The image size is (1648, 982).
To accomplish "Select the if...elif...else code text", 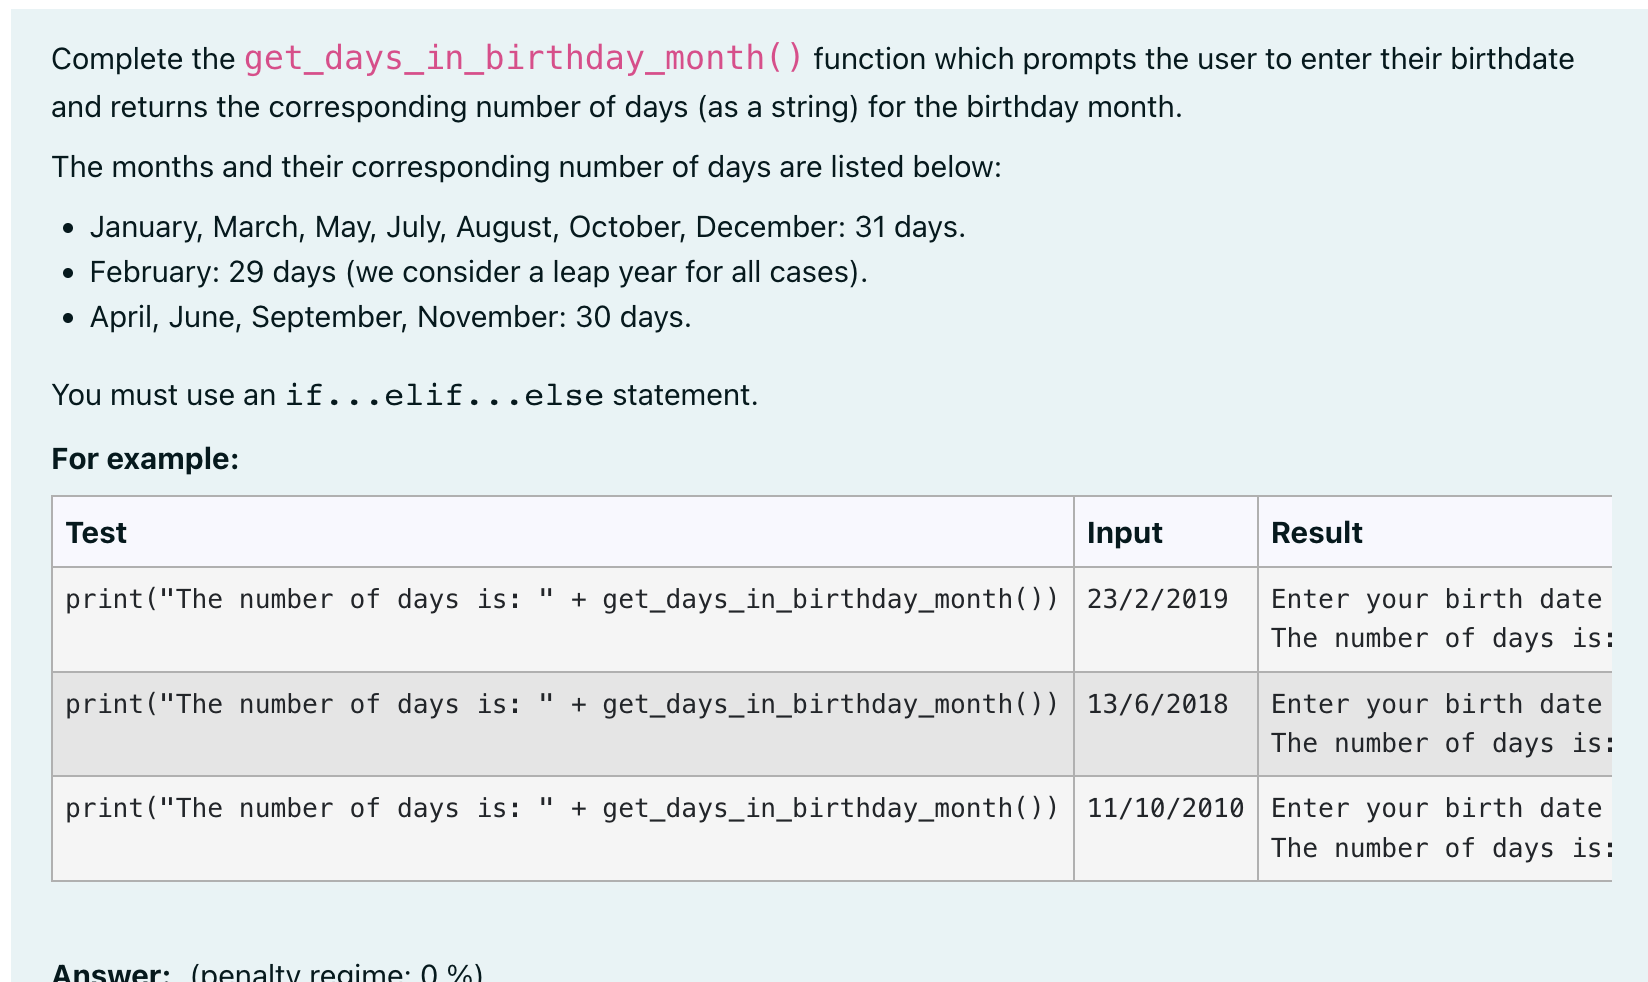I will [441, 394].
